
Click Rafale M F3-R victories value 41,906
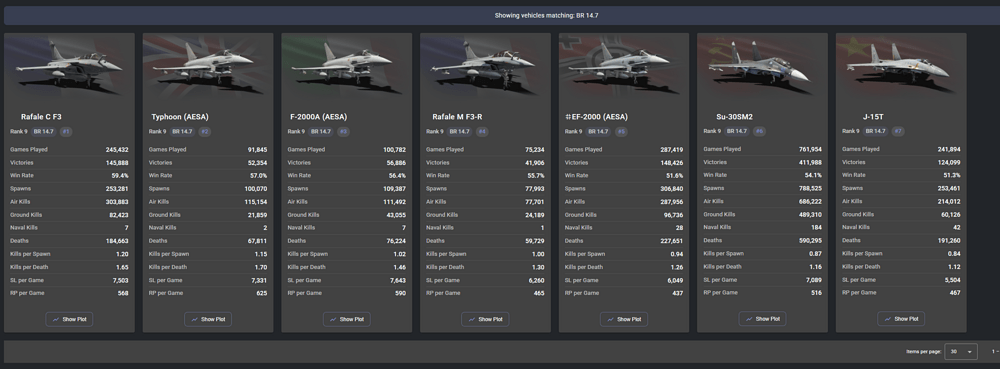(534, 163)
